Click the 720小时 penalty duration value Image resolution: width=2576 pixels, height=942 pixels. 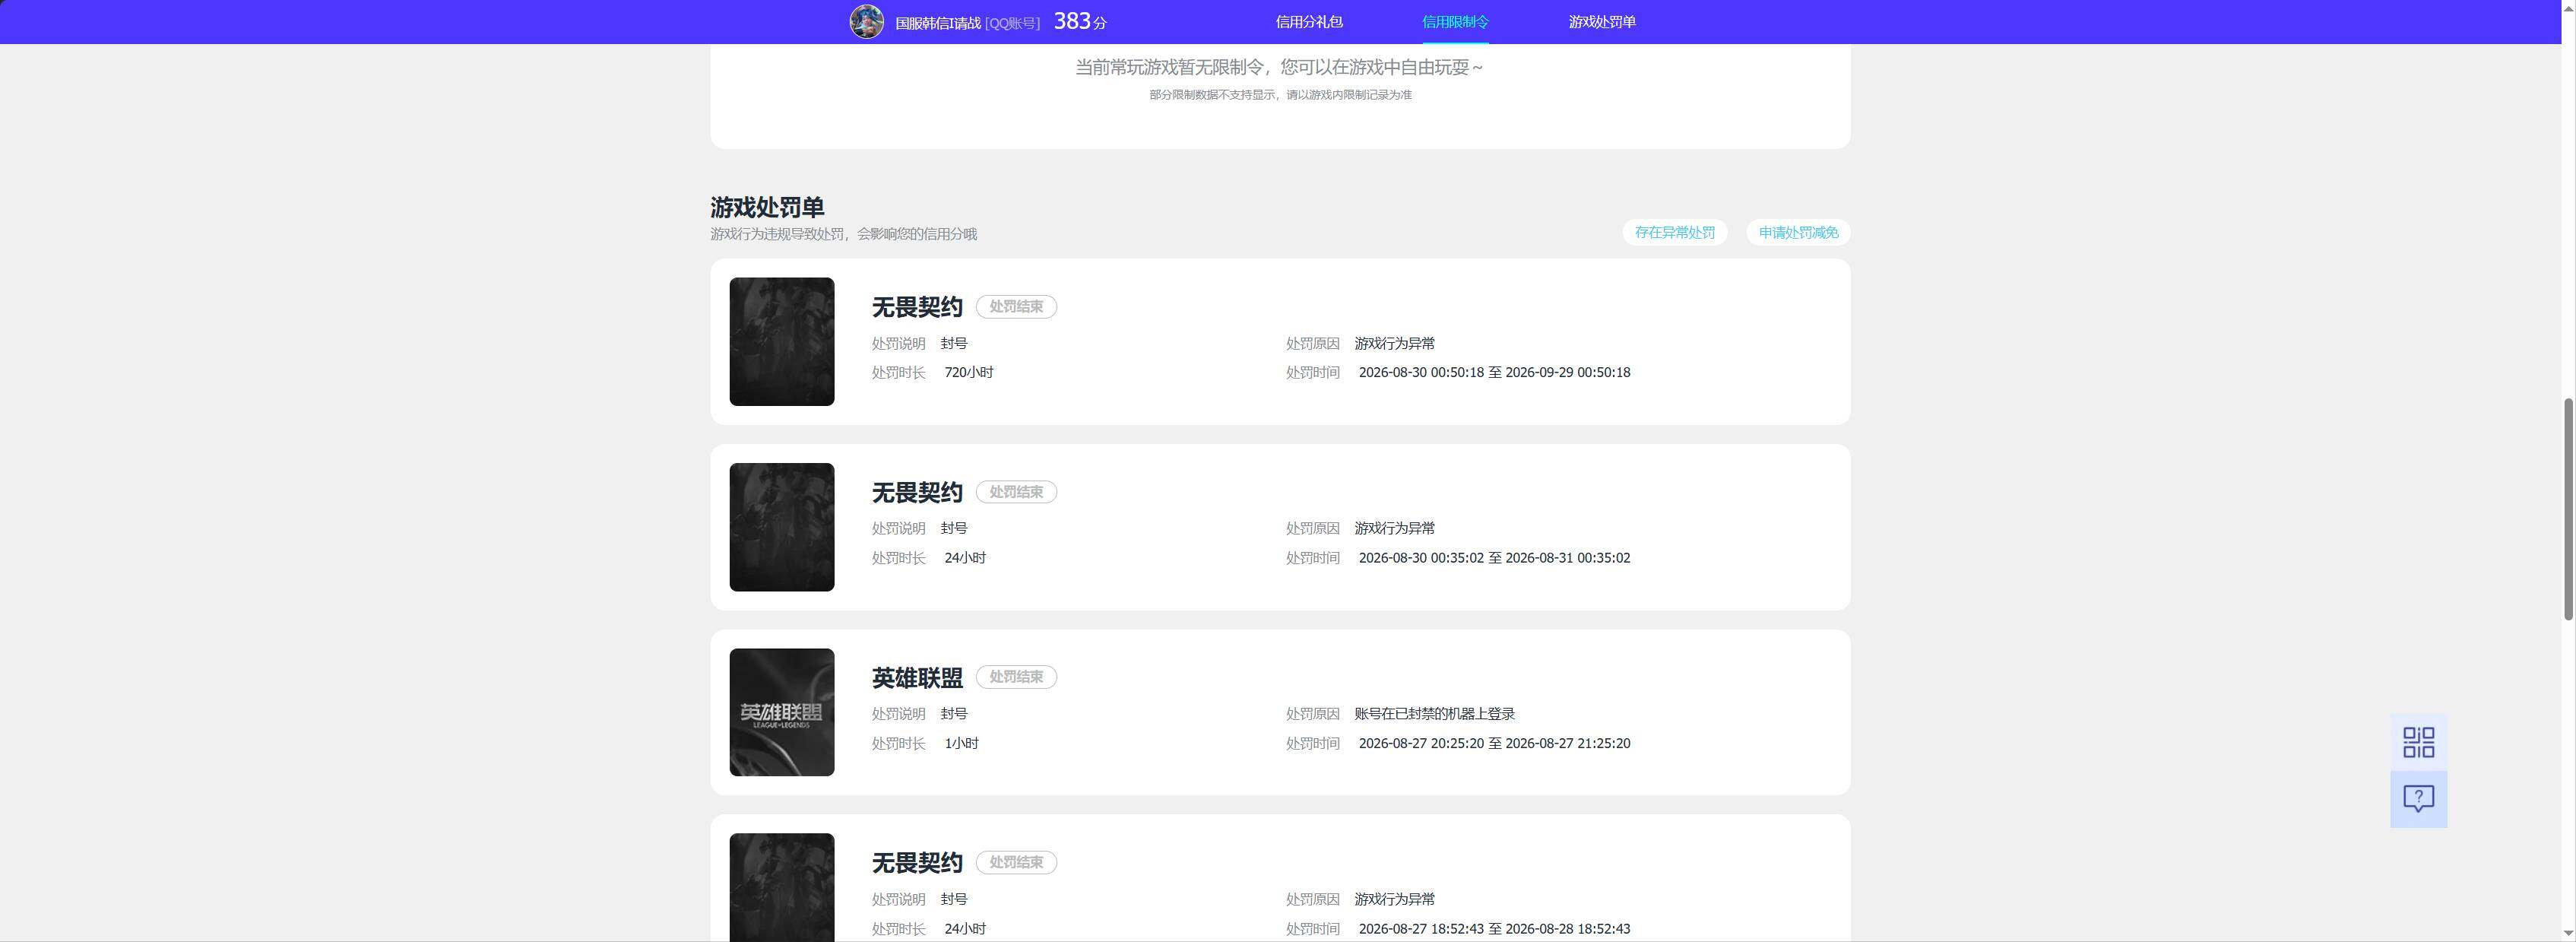[x=968, y=372]
